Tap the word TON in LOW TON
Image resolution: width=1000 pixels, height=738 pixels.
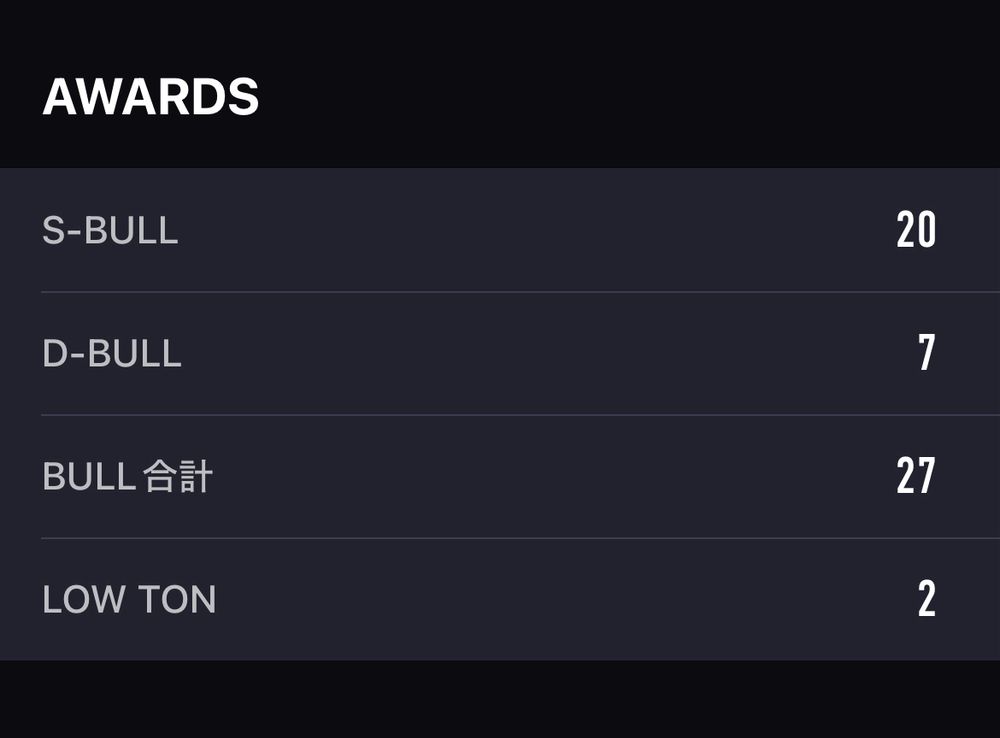(x=177, y=600)
